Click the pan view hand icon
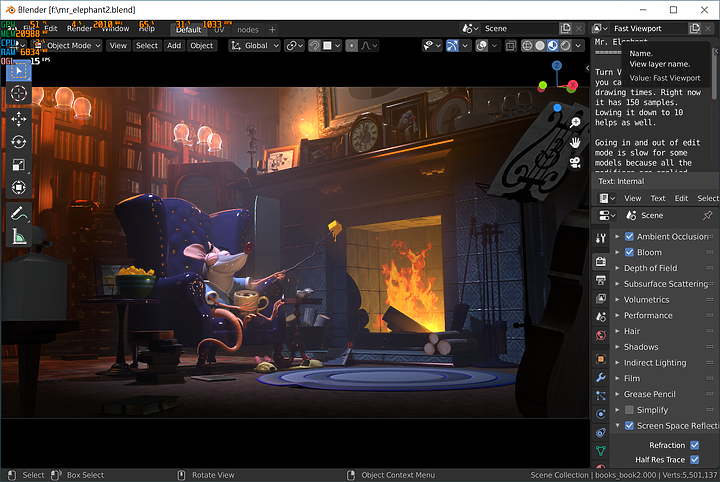The image size is (720, 482). [575, 143]
